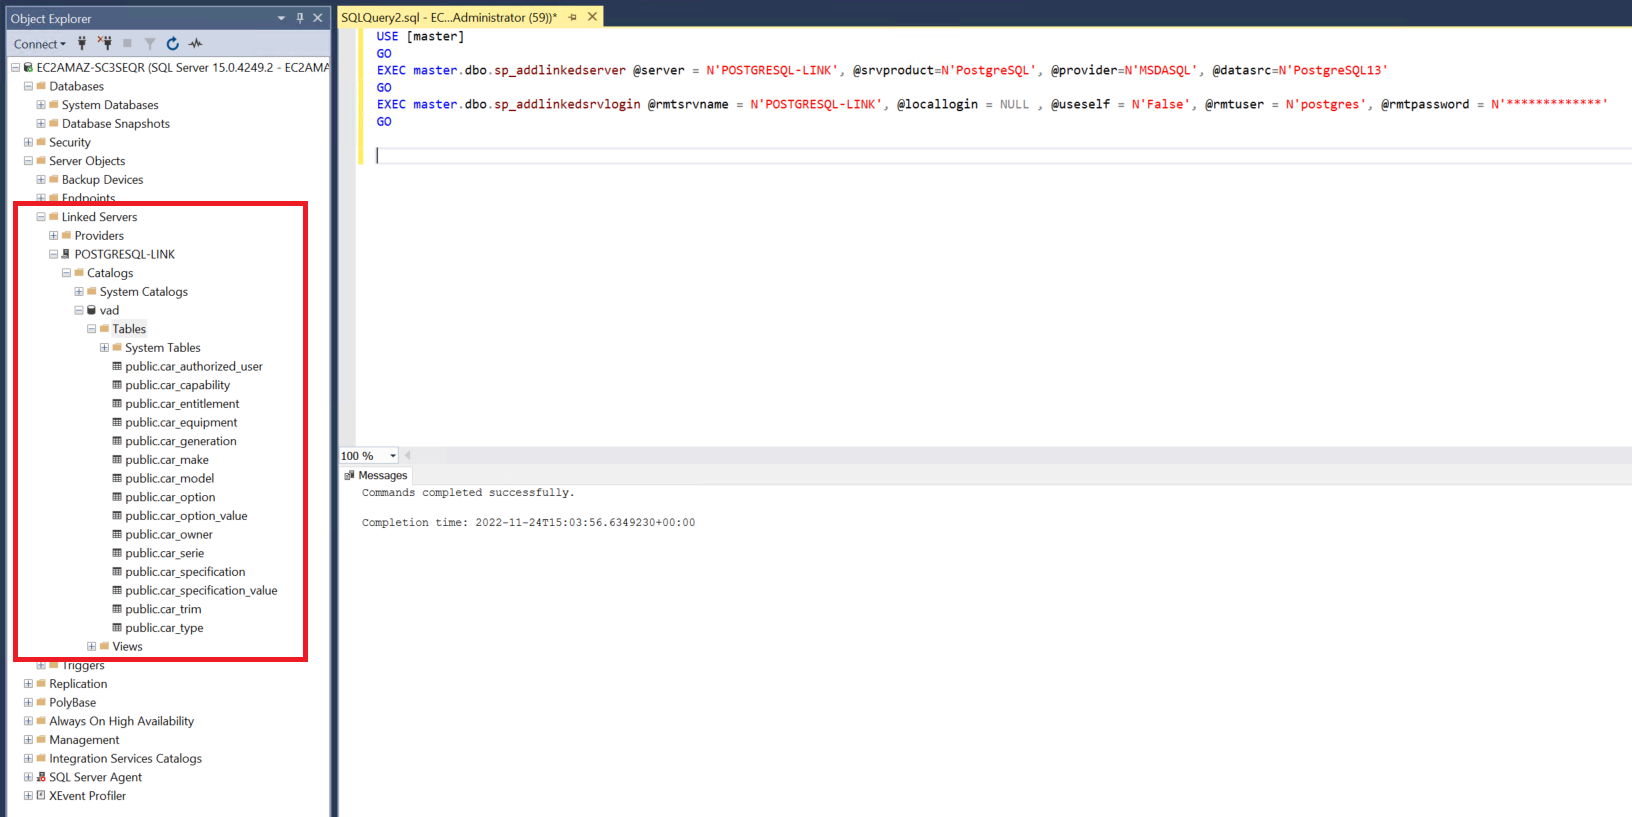Click the table icon beside public.car_equipment
Screen dimensions: 1632x817
click(x=117, y=422)
